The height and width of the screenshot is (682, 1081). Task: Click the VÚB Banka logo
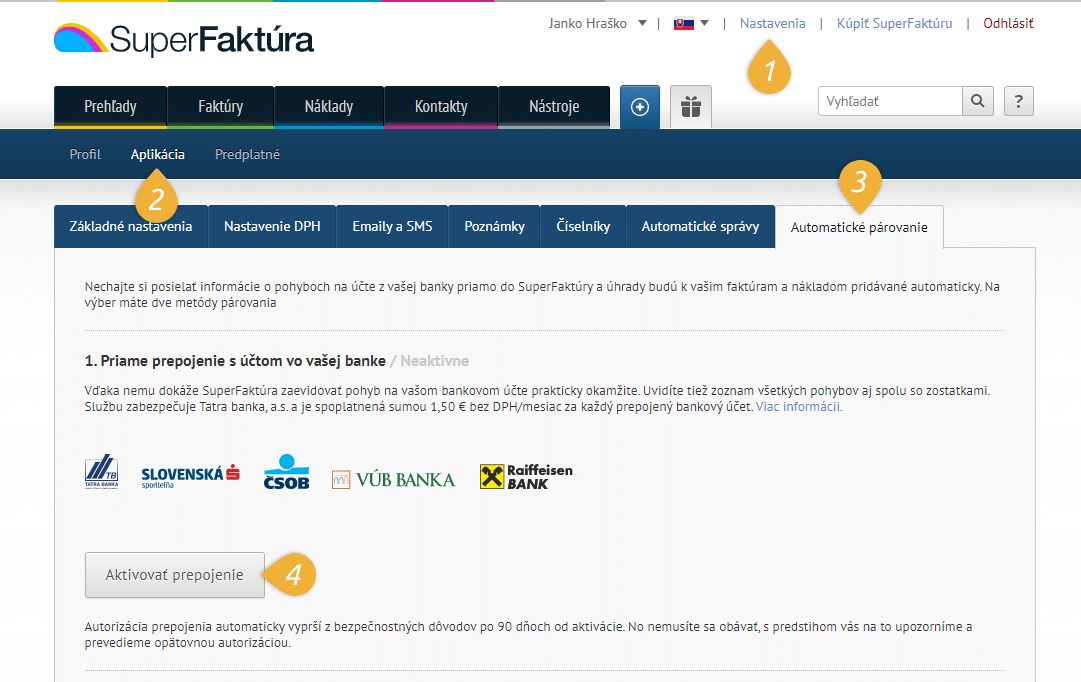[393, 479]
